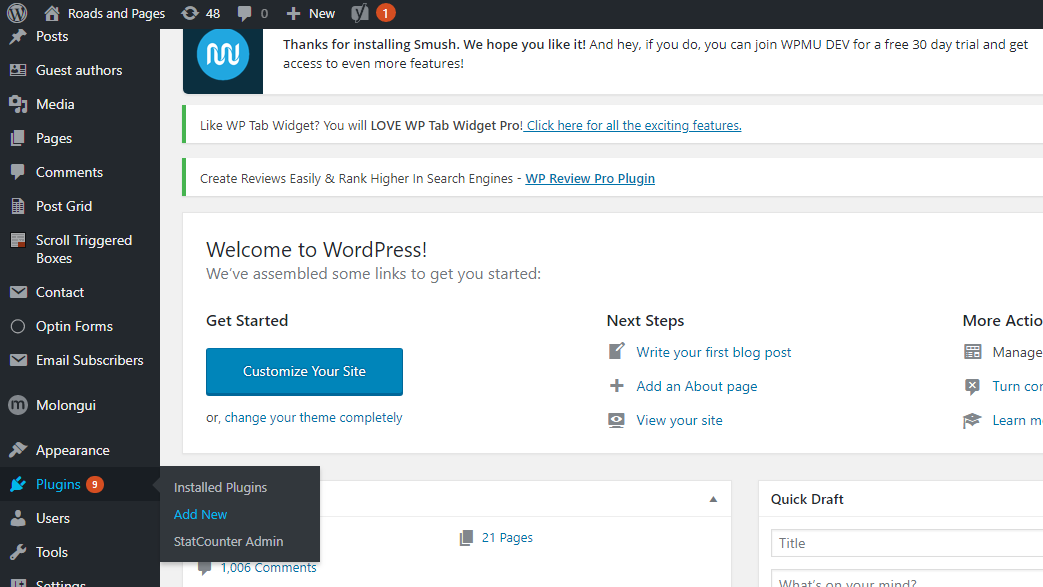This screenshot has width=1043, height=587.
Task: Click the home icon beside Roads and Pages
Action: [x=52, y=13]
